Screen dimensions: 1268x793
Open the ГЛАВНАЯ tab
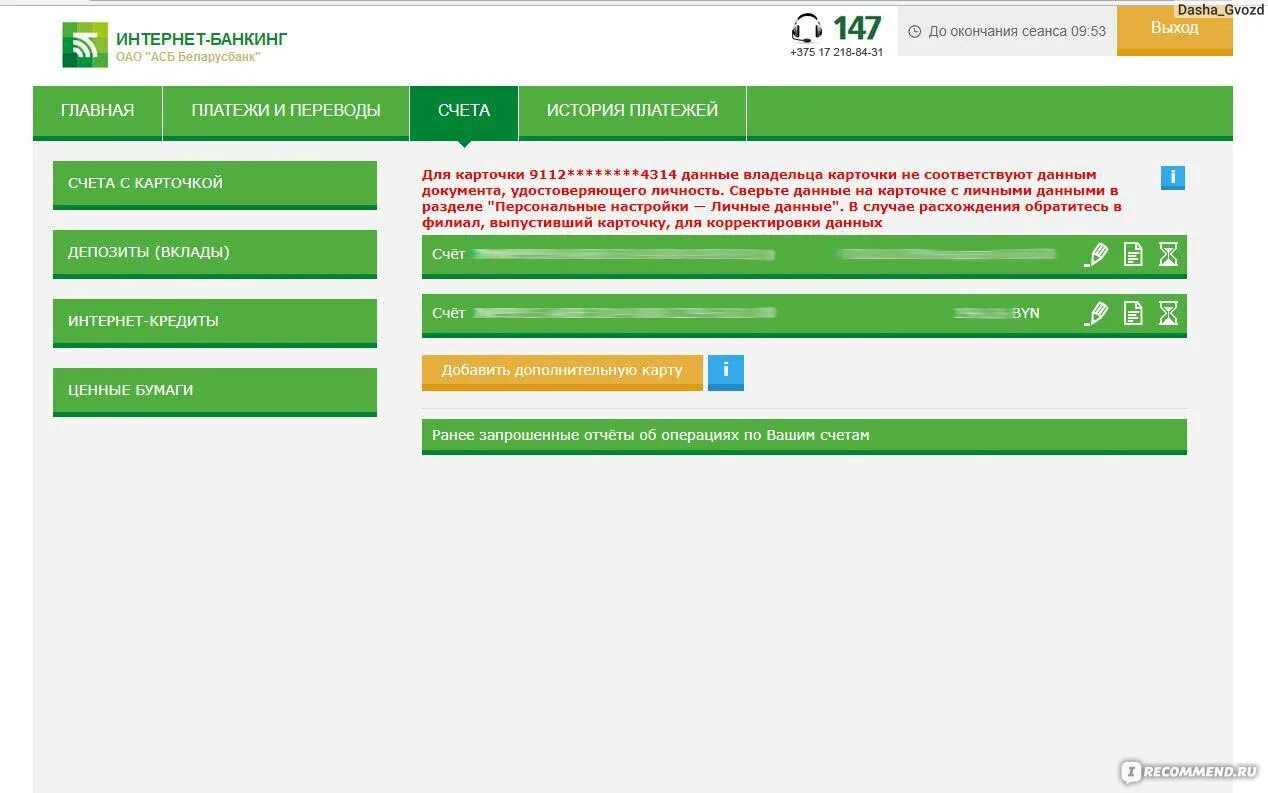pos(97,111)
